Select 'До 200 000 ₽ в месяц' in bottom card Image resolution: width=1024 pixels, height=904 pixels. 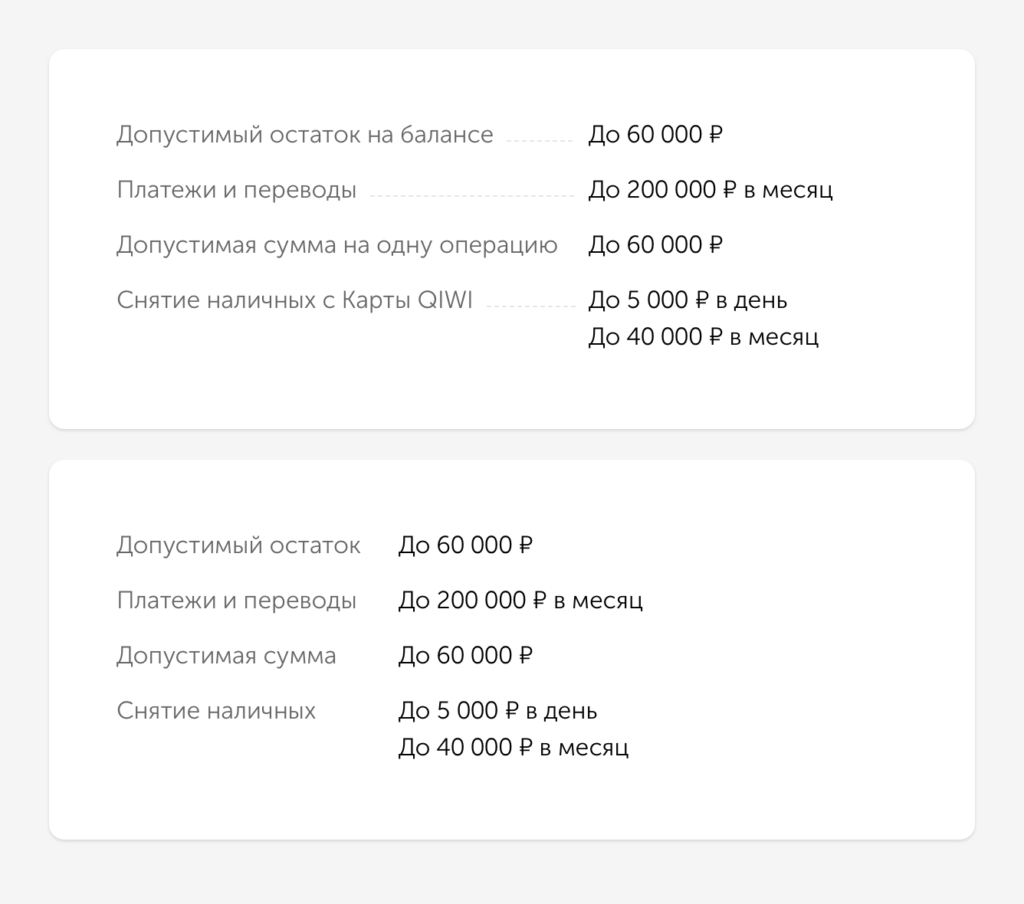pos(520,601)
